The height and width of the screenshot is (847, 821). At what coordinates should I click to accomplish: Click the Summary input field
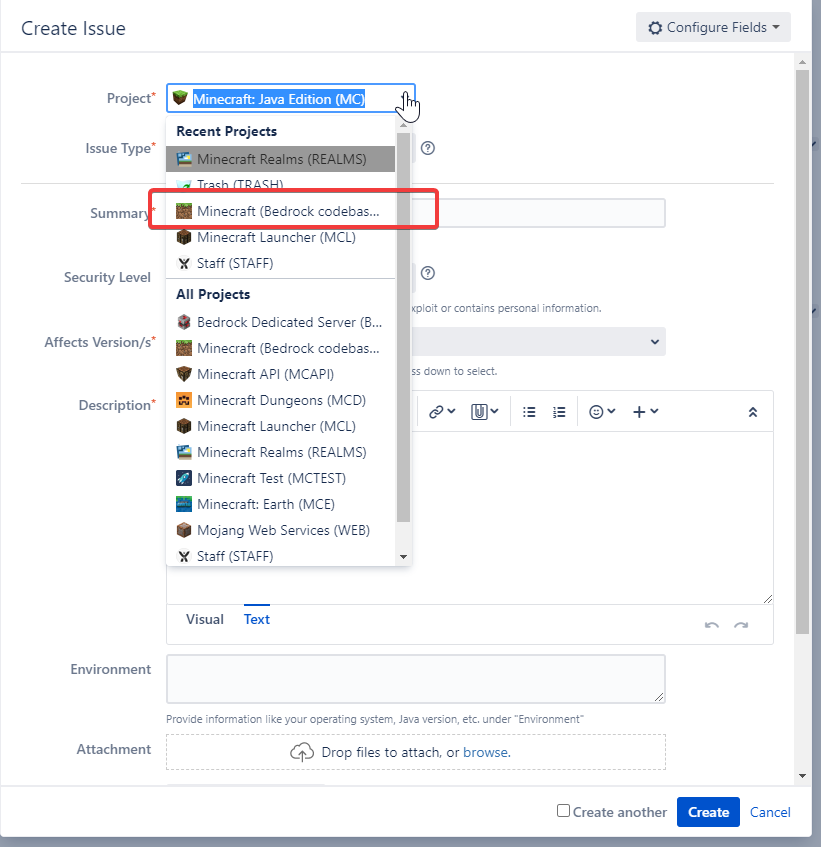(539, 213)
